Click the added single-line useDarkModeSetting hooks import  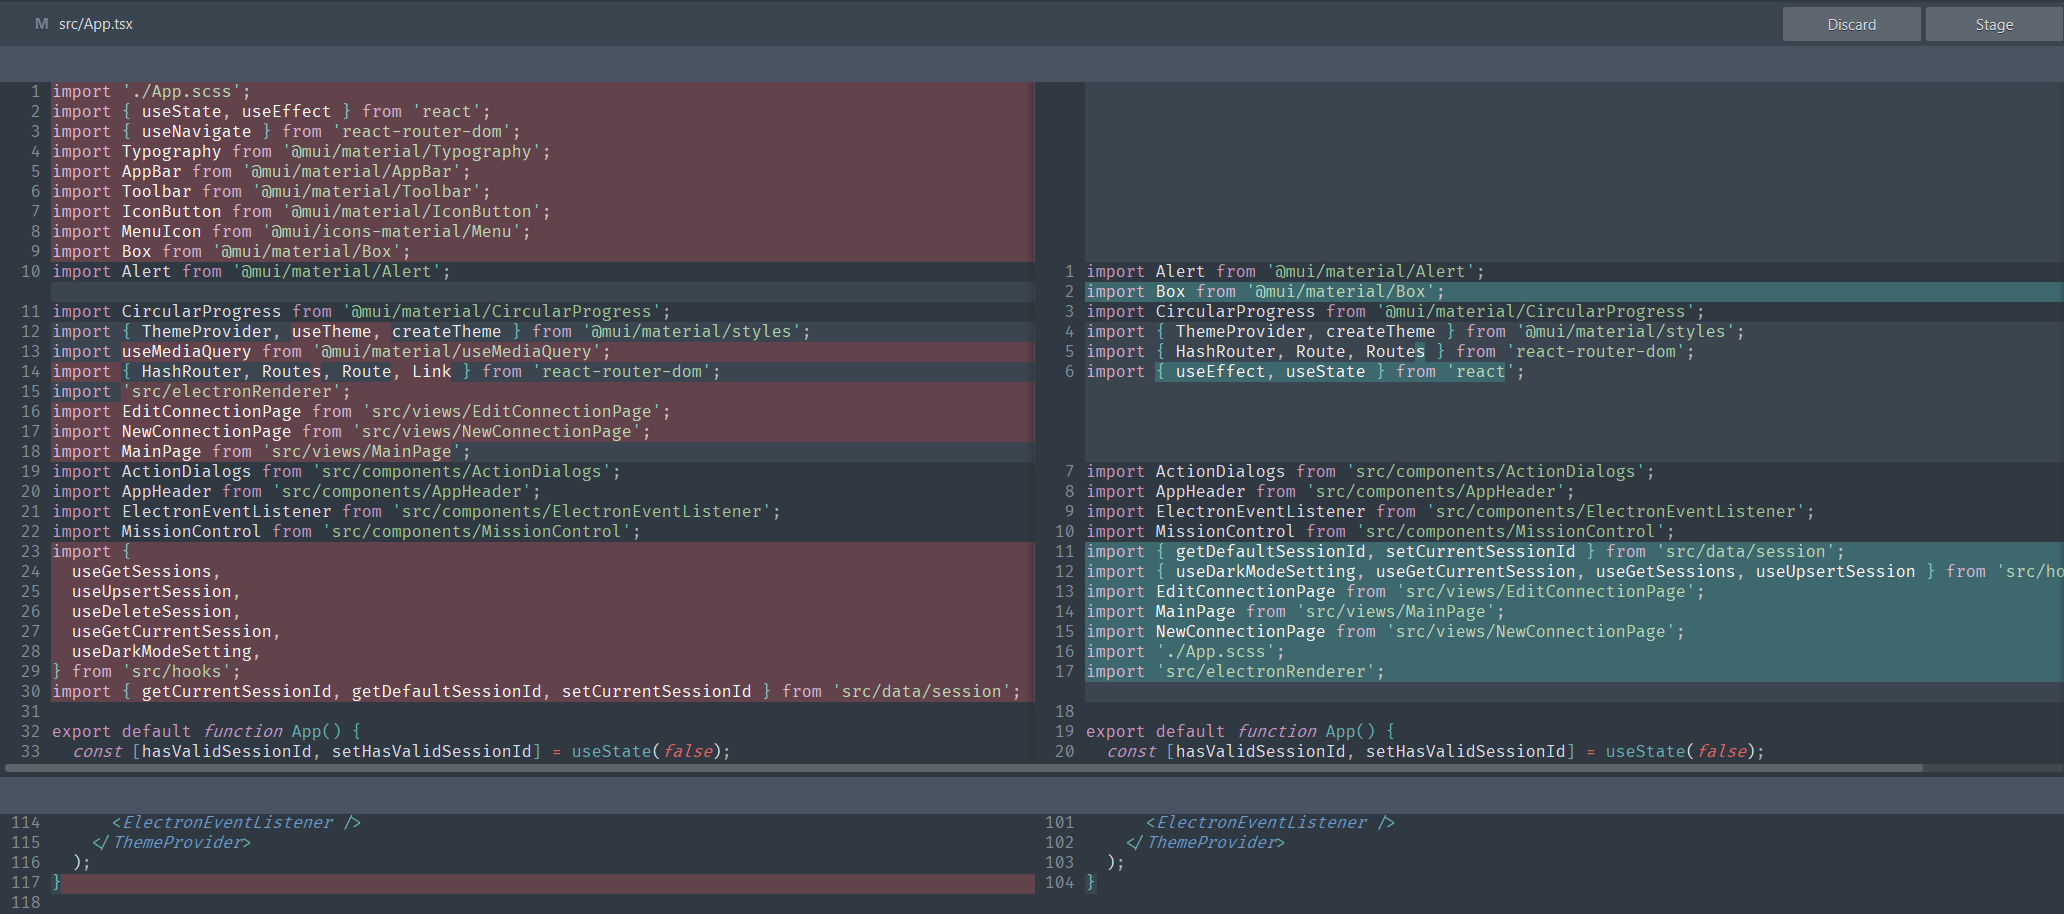tap(1574, 572)
